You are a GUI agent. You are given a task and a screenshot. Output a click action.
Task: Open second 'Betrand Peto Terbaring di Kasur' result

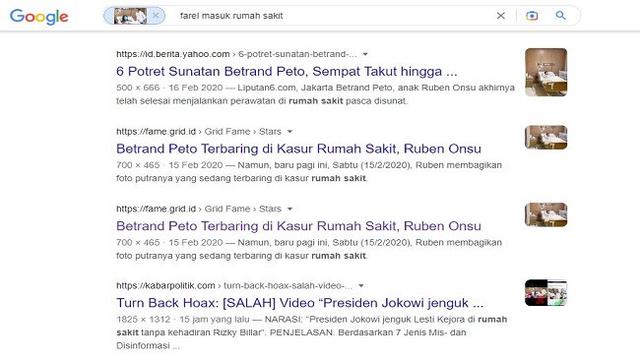(298, 226)
